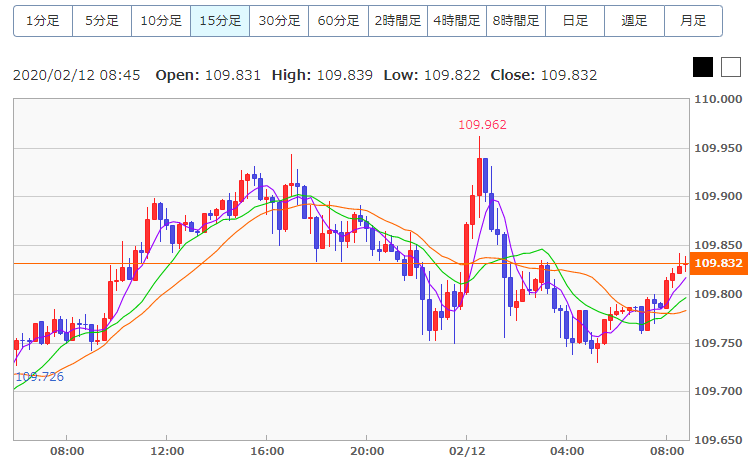755x464 pixels.
Task: Click the 109.750 price axis label
Action: (718, 343)
